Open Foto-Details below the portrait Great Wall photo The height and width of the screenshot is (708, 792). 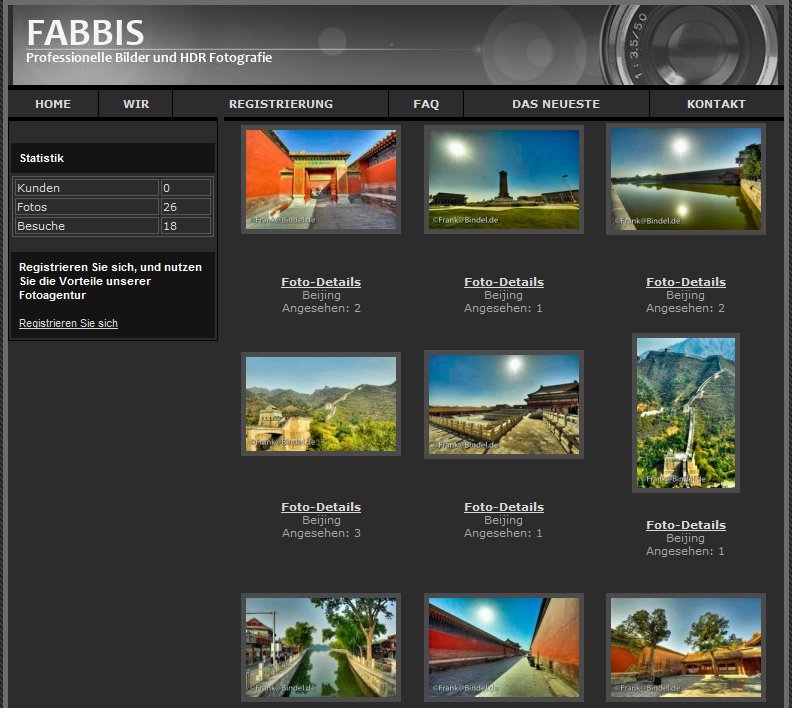coord(686,525)
